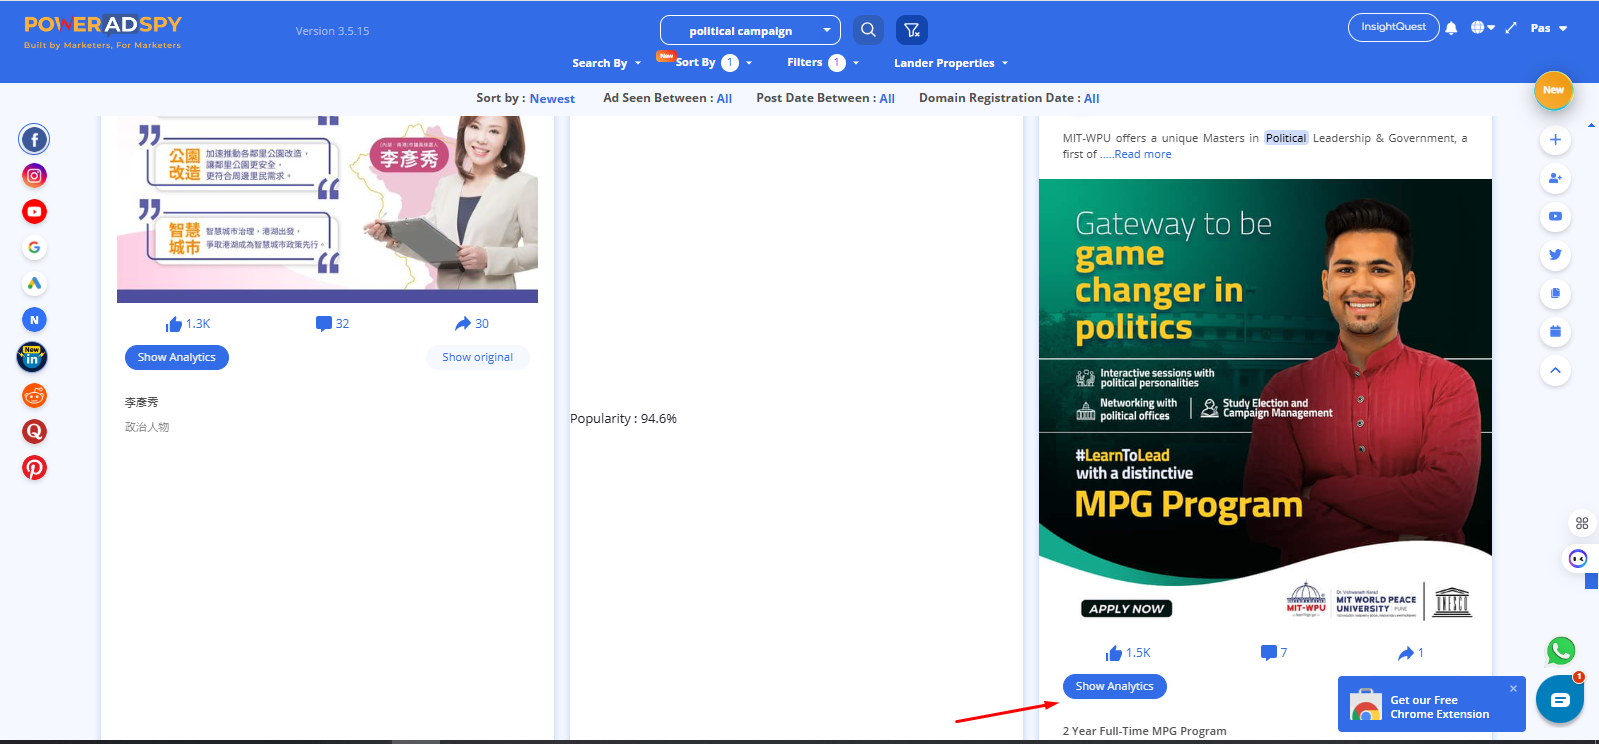Image resolution: width=1599 pixels, height=744 pixels.
Task: Click the add user icon in right sidebar
Action: pyautogui.click(x=1555, y=178)
